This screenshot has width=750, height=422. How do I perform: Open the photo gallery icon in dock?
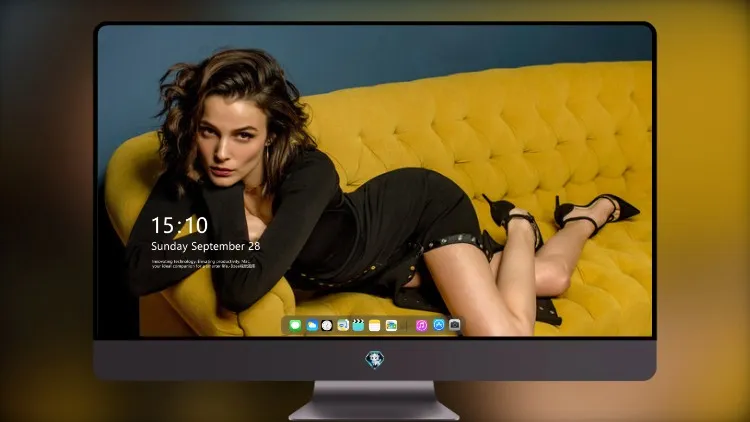coord(391,325)
